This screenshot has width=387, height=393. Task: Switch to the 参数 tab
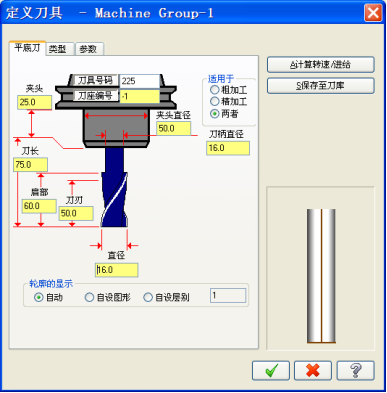(89, 49)
